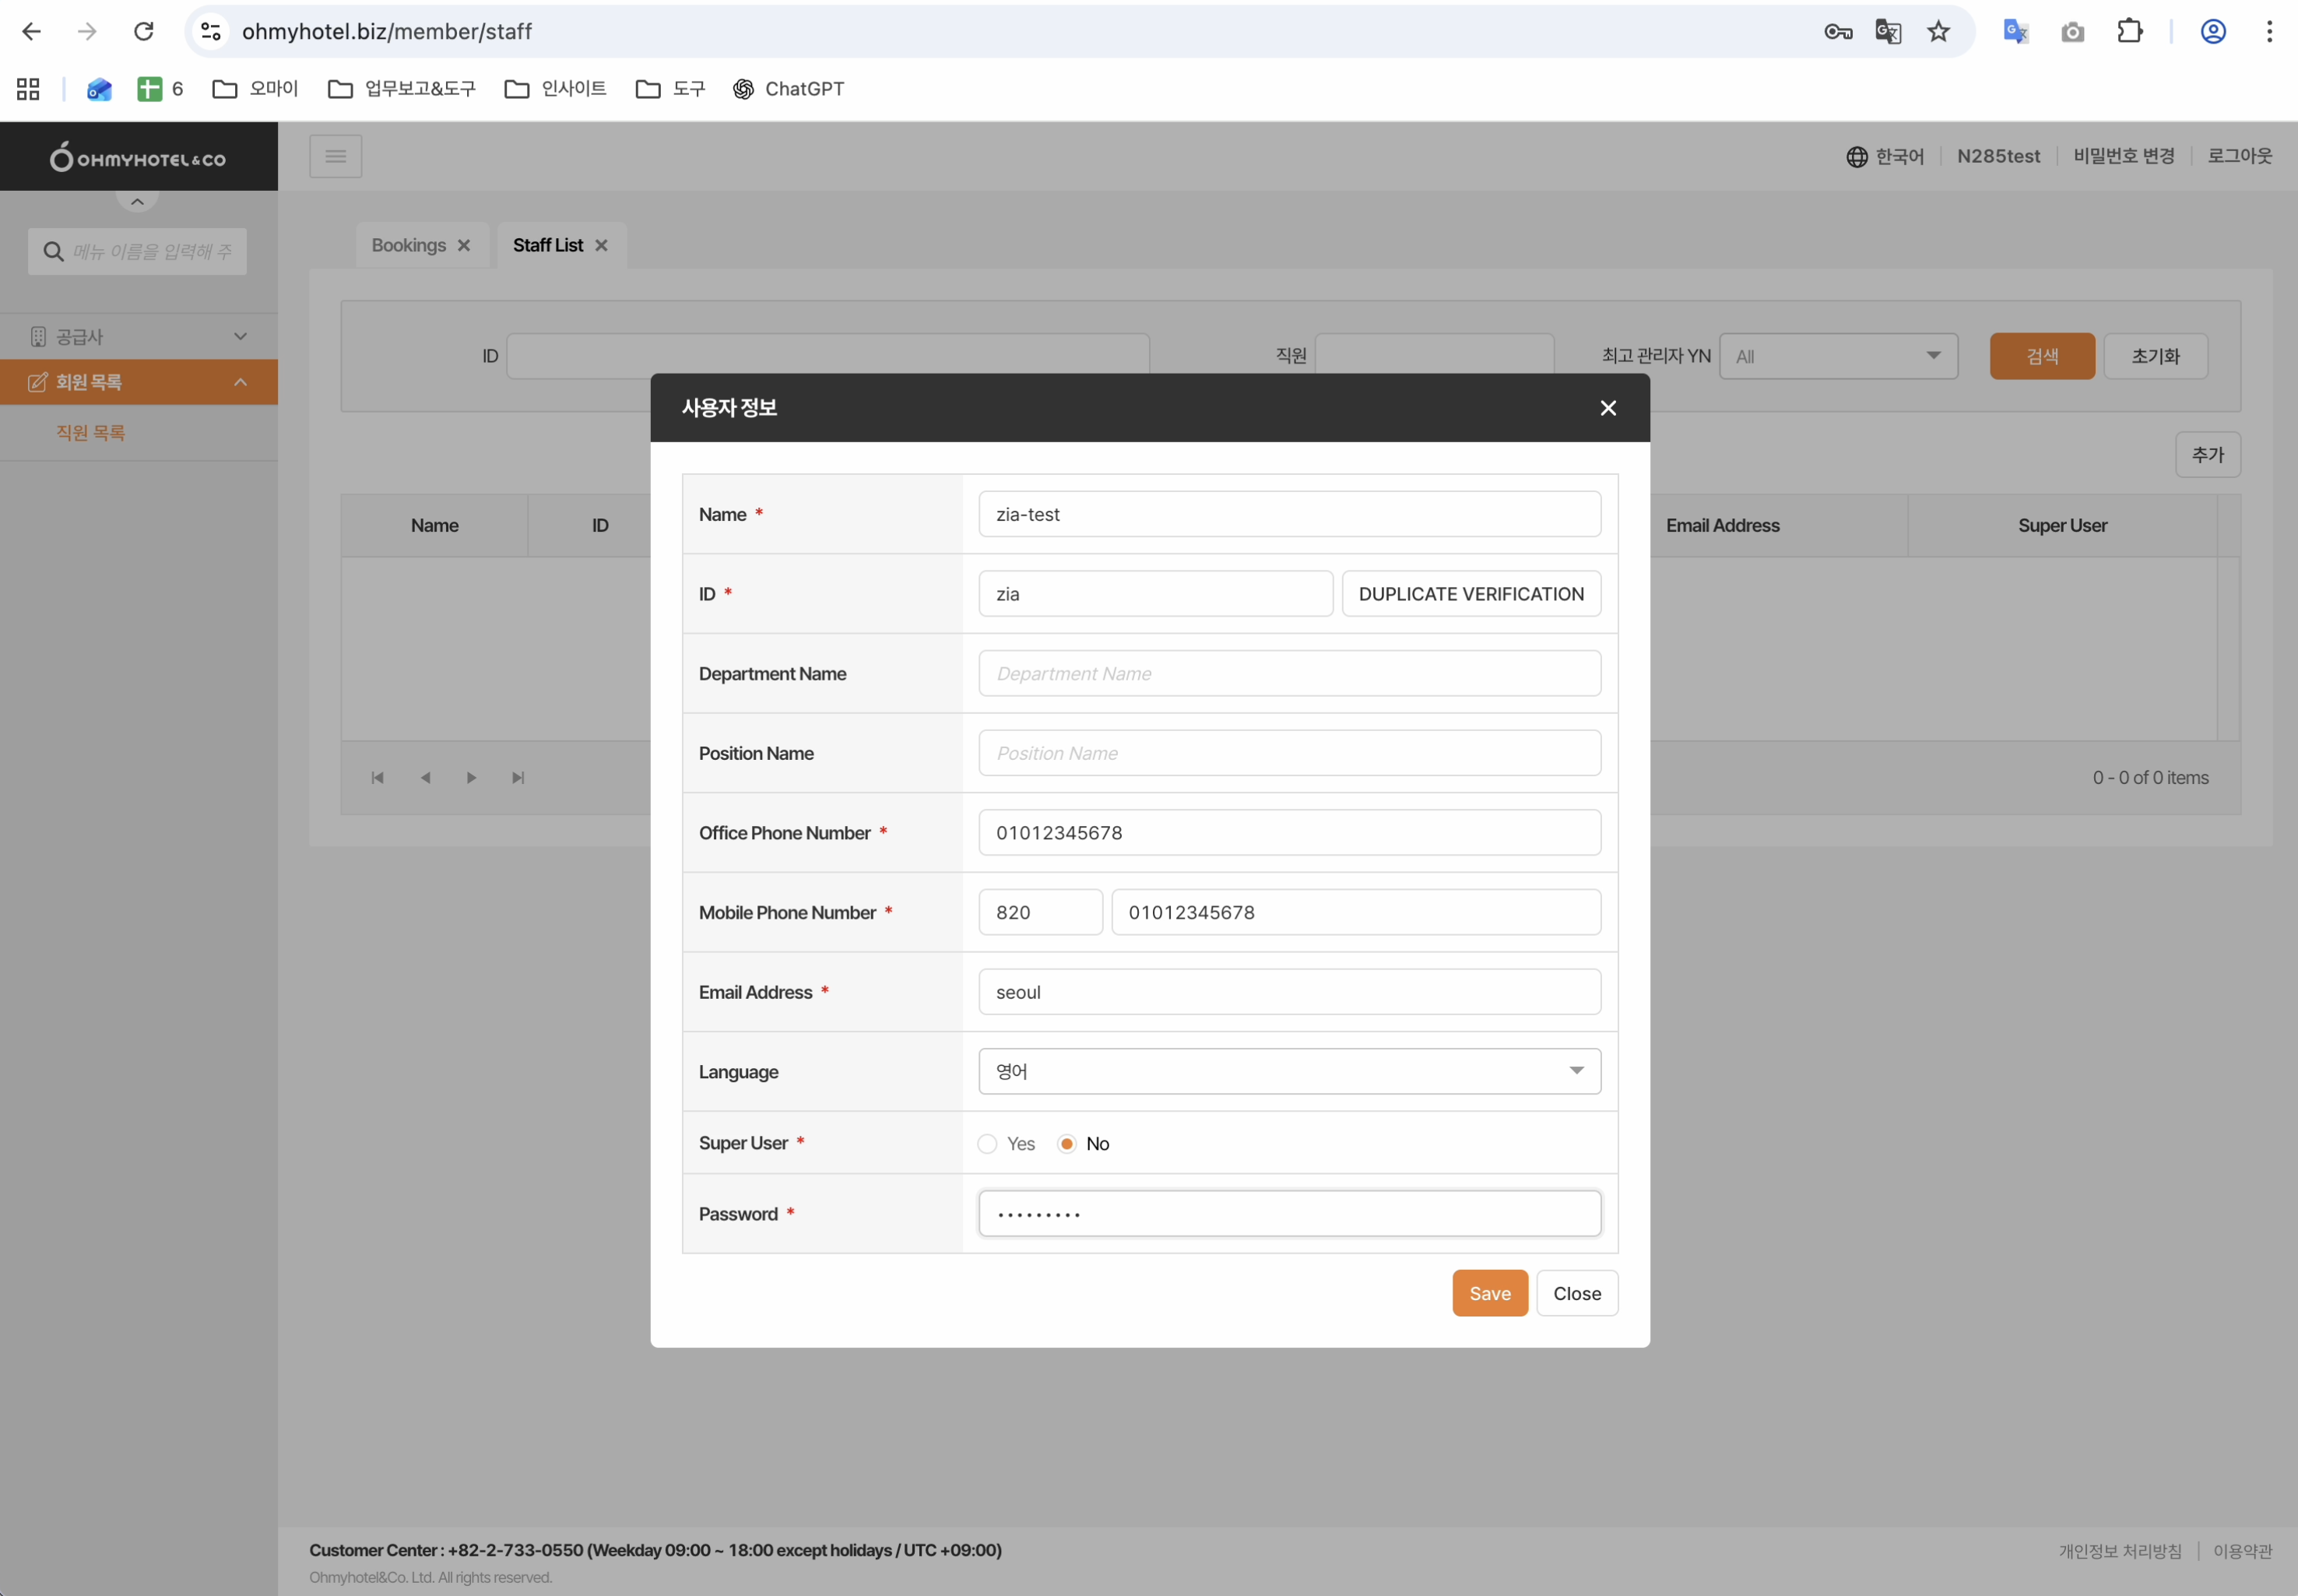The image size is (2298, 1596).
Task: Click the Google Translate icon in address bar
Action: click(x=1887, y=32)
